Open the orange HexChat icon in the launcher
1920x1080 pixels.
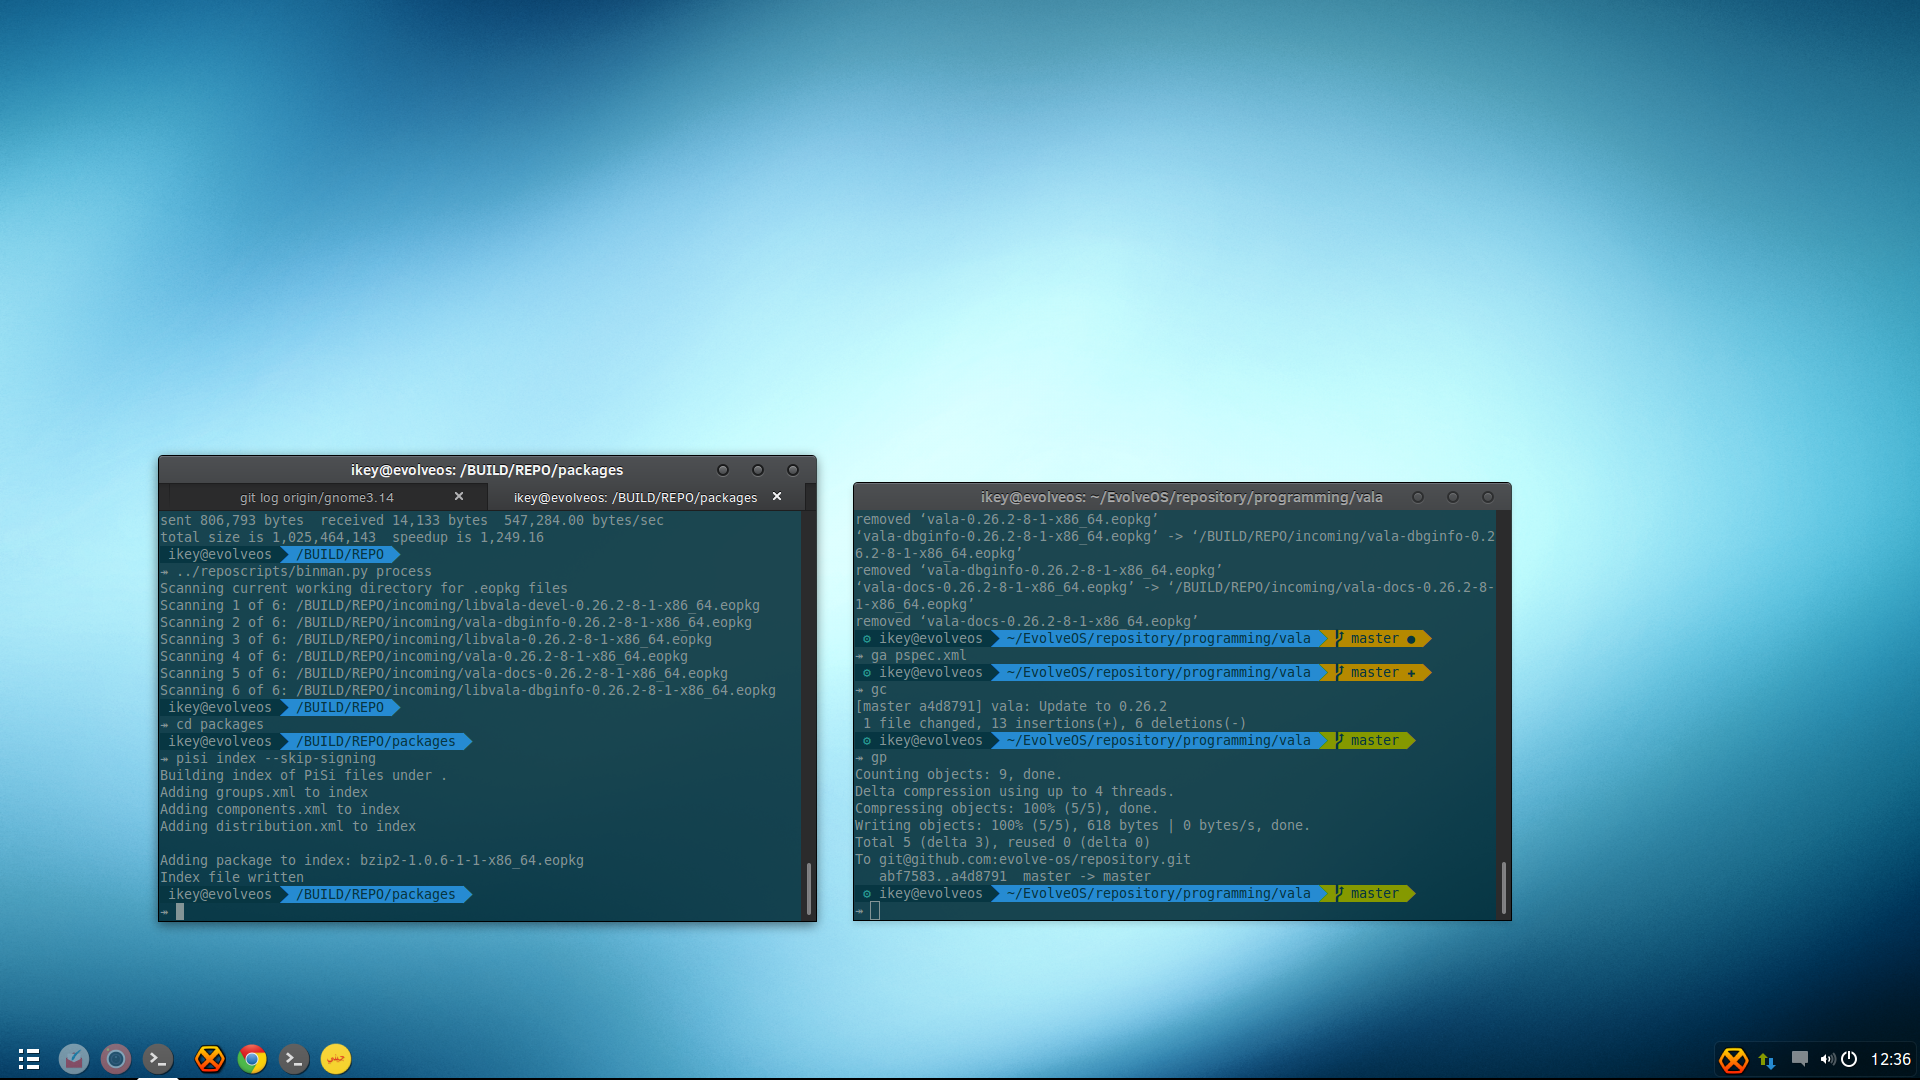coord(210,1059)
